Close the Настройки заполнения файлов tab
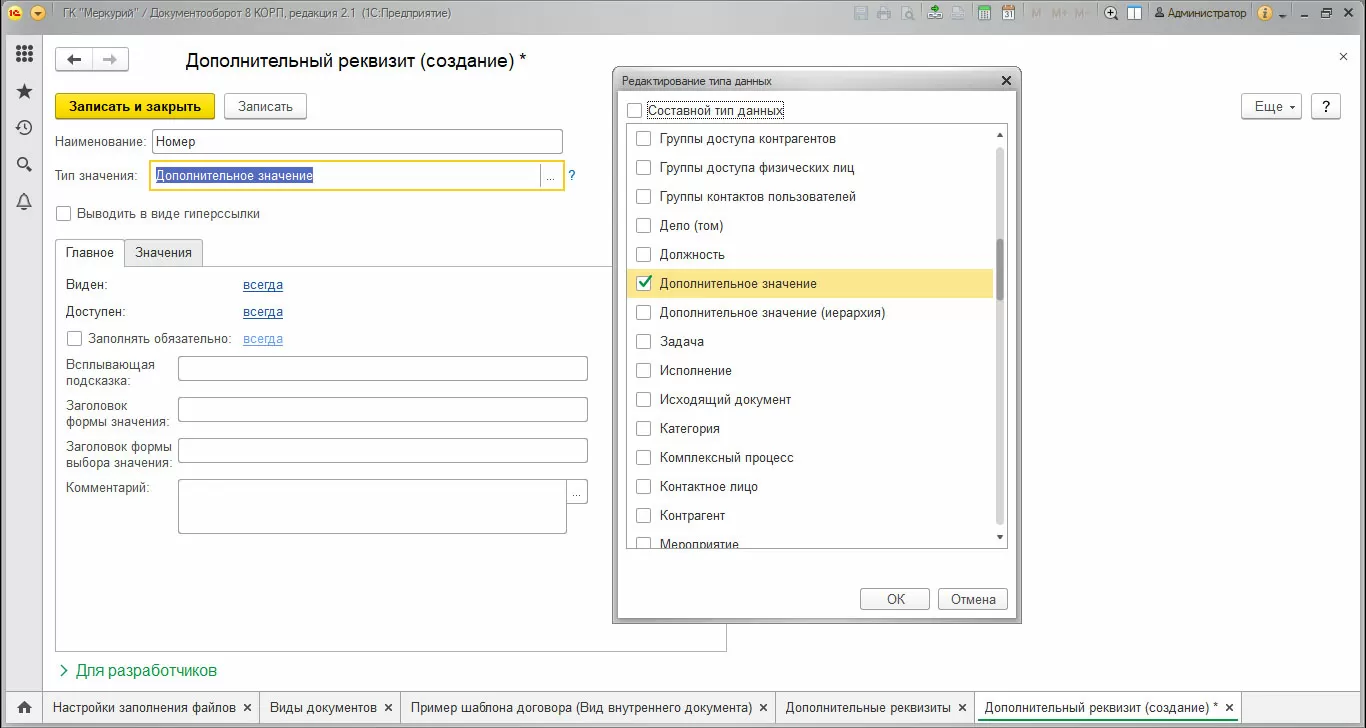1366x728 pixels. tap(247, 707)
